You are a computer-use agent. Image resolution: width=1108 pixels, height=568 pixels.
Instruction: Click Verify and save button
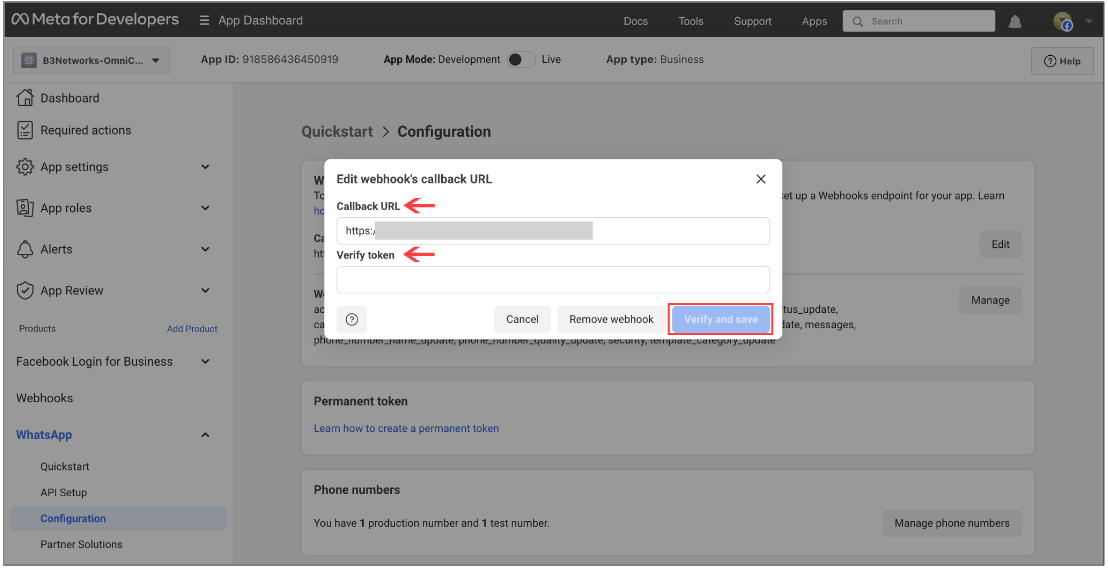(721, 319)
